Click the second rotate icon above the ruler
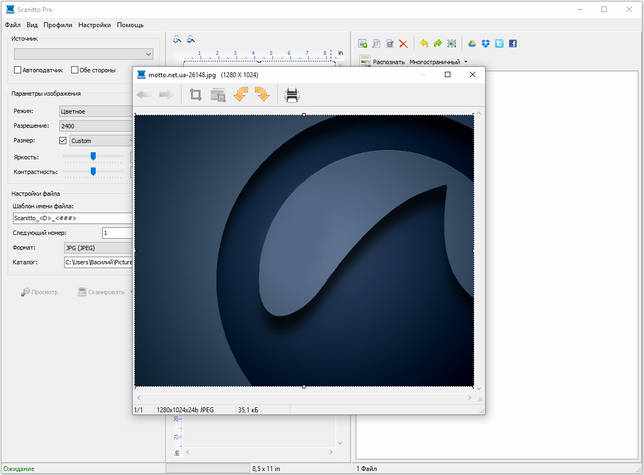The height and width of the screenshot is (475, 644). click(191, 40)
